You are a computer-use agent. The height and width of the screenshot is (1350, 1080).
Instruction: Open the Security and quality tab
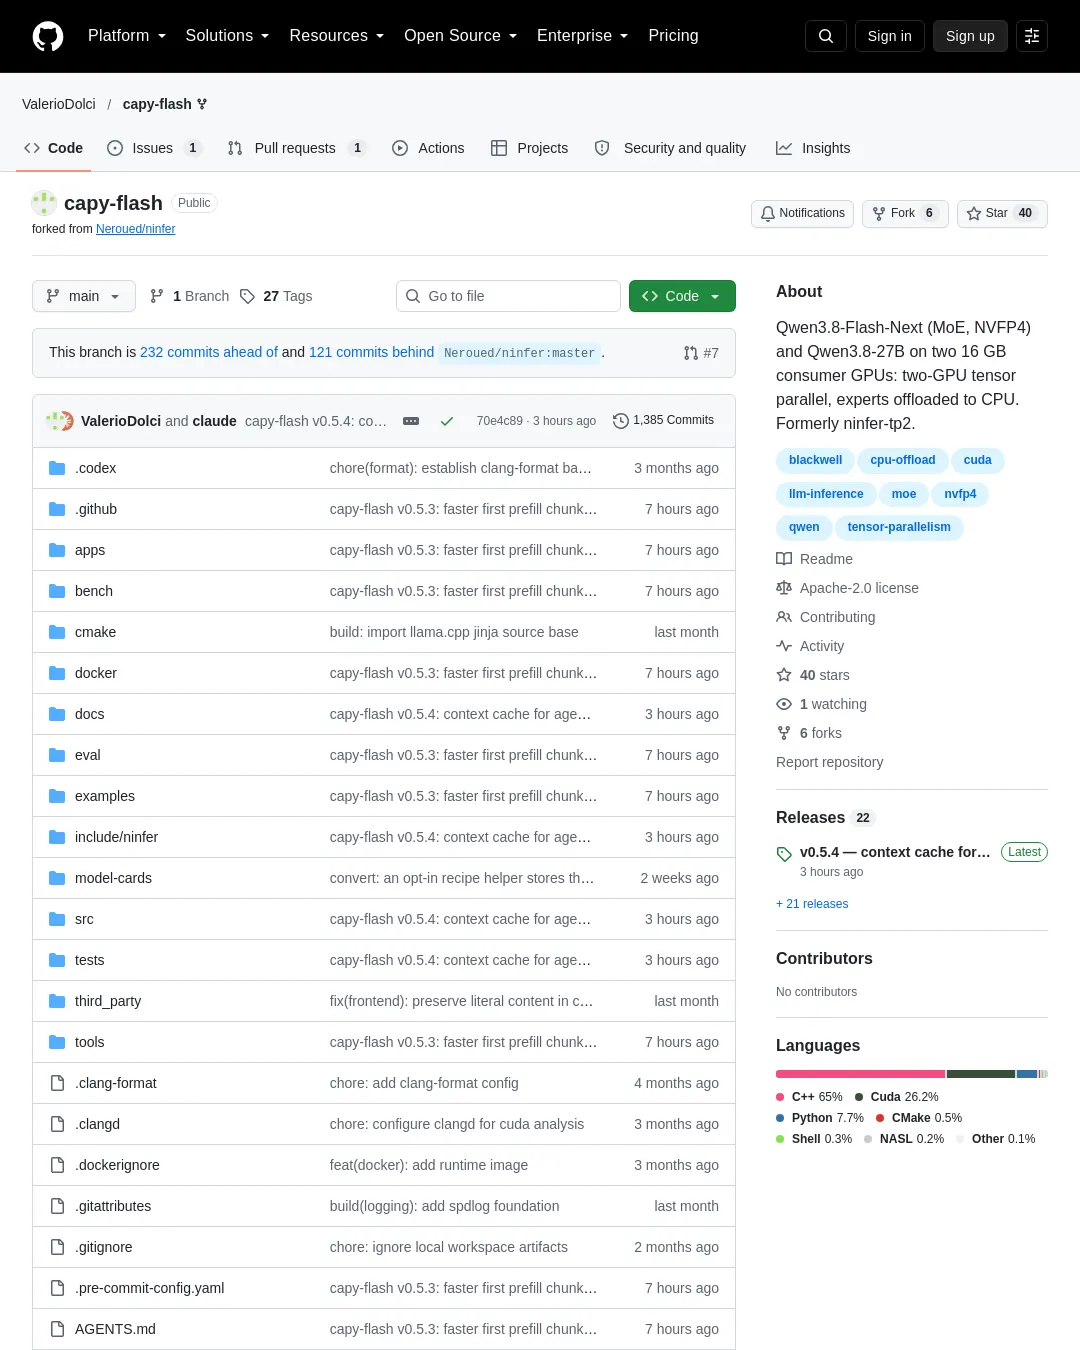(x=670, y=148)
